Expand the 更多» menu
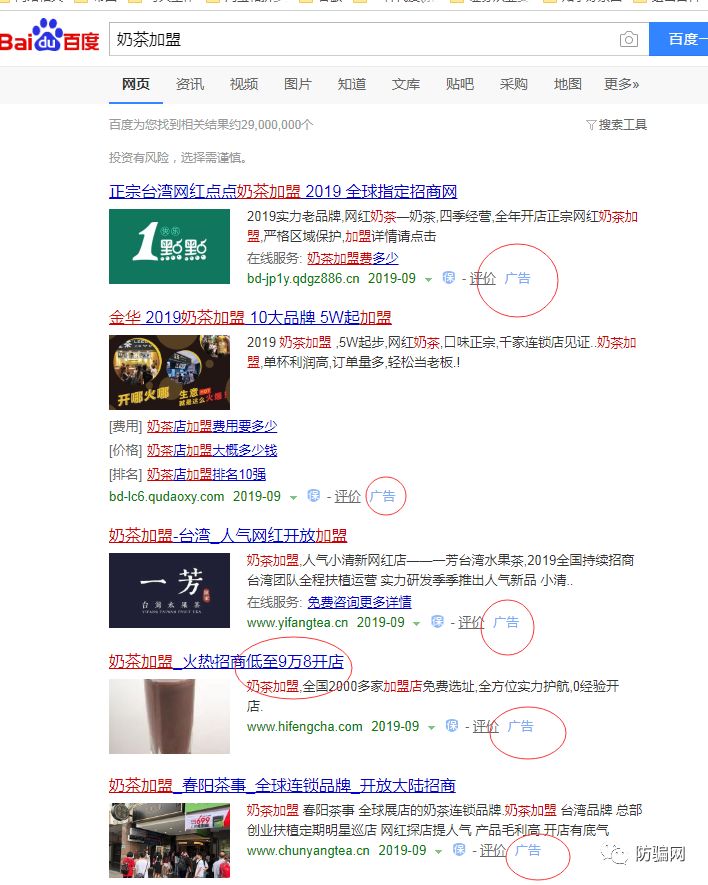This screenshot has height=885, width=708. click(x=622, y=84)
